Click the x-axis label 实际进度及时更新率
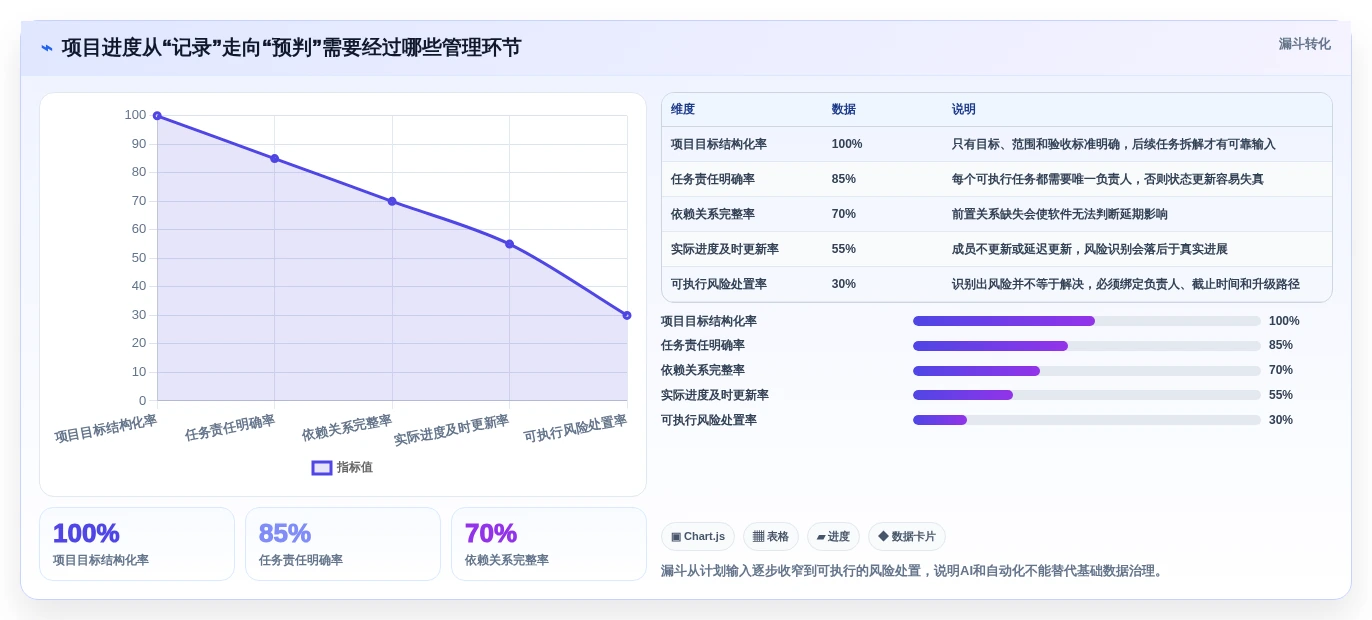The image size is (1372, 620). point(451,430)
